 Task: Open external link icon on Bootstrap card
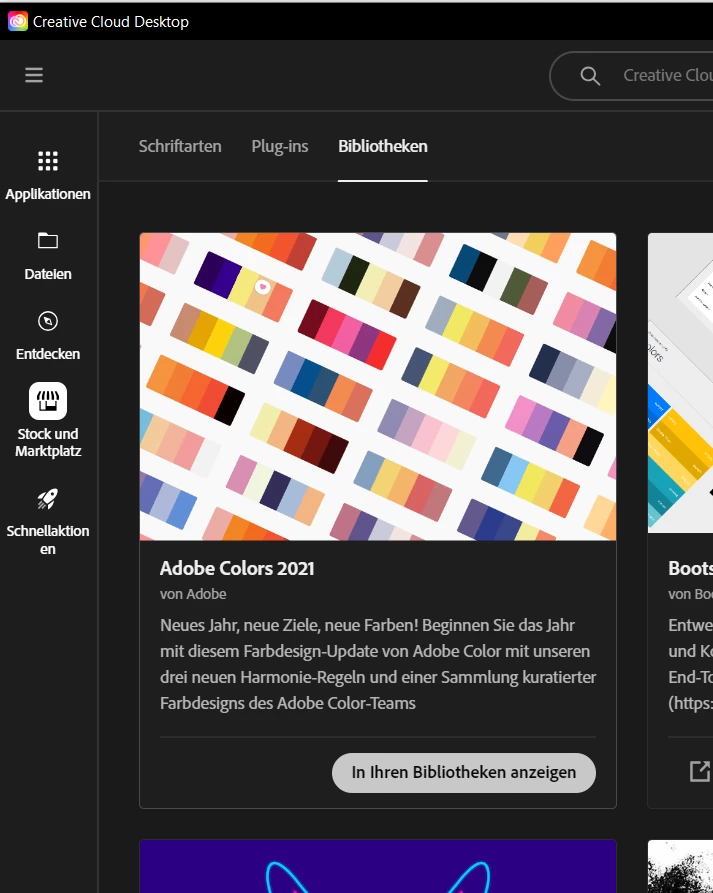[x=700, y=771]
